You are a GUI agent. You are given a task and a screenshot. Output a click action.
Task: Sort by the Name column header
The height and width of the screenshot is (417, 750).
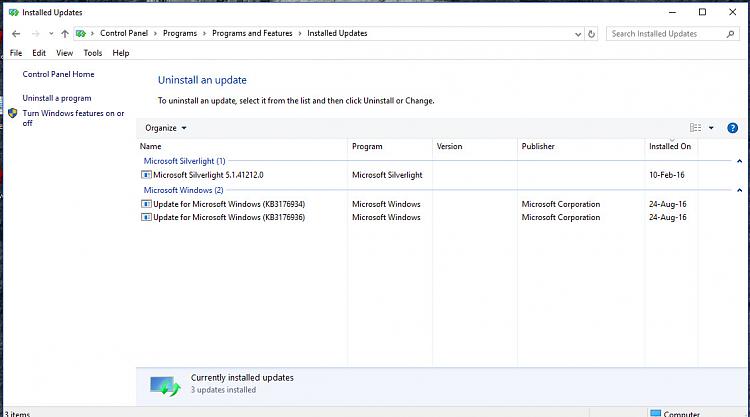pos(242,146)
